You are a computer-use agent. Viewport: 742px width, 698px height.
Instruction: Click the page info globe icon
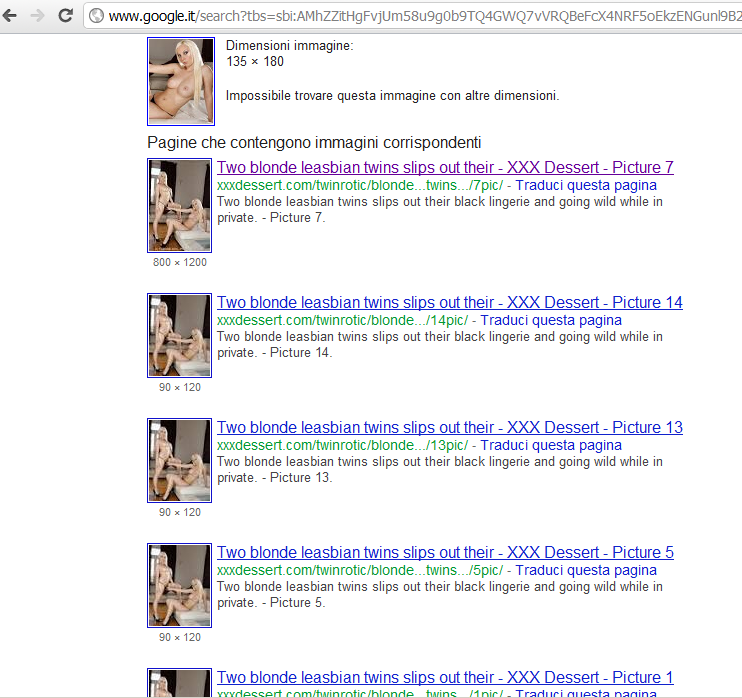(x=97, y=15)
